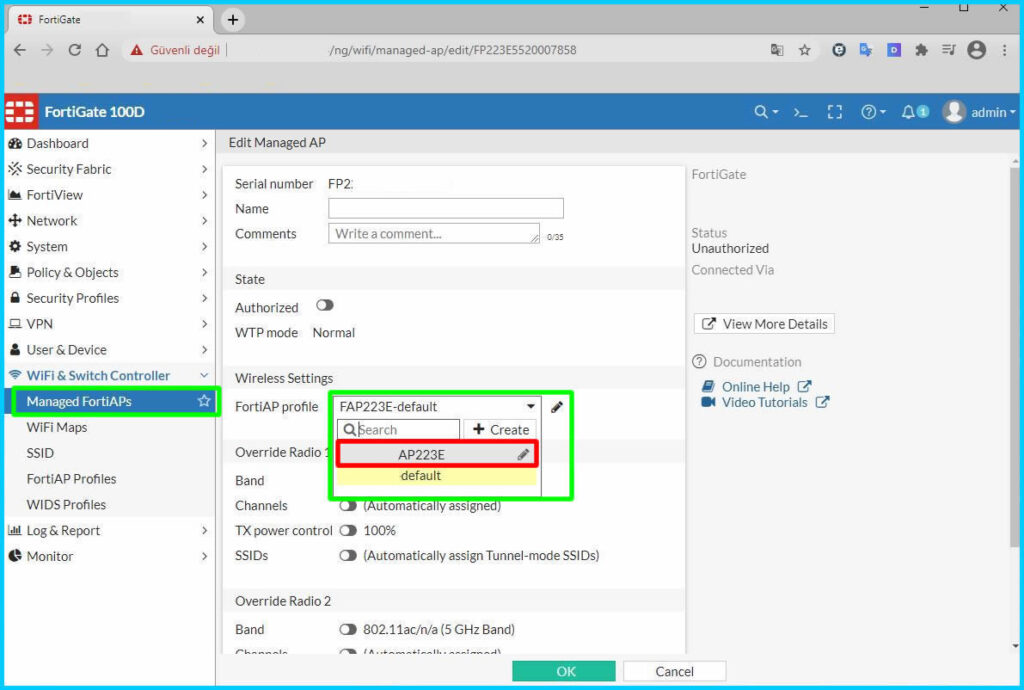Click the Video Tutorials external-link icon

(823, 402)
